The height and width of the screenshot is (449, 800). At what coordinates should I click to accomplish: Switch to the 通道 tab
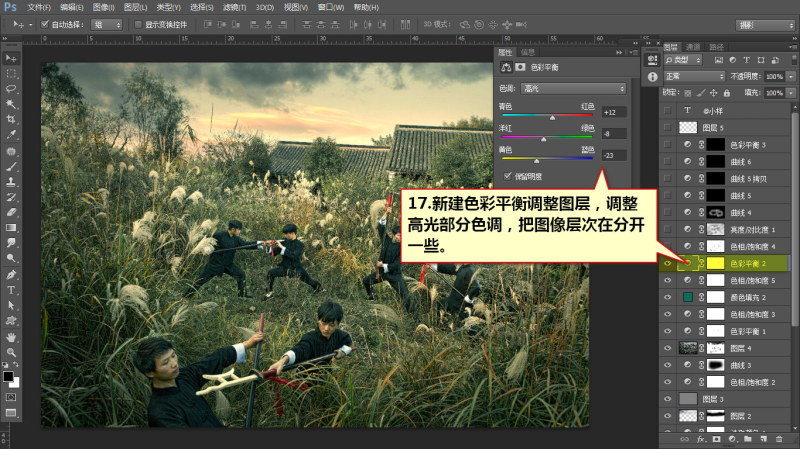(x=693, y=47)
